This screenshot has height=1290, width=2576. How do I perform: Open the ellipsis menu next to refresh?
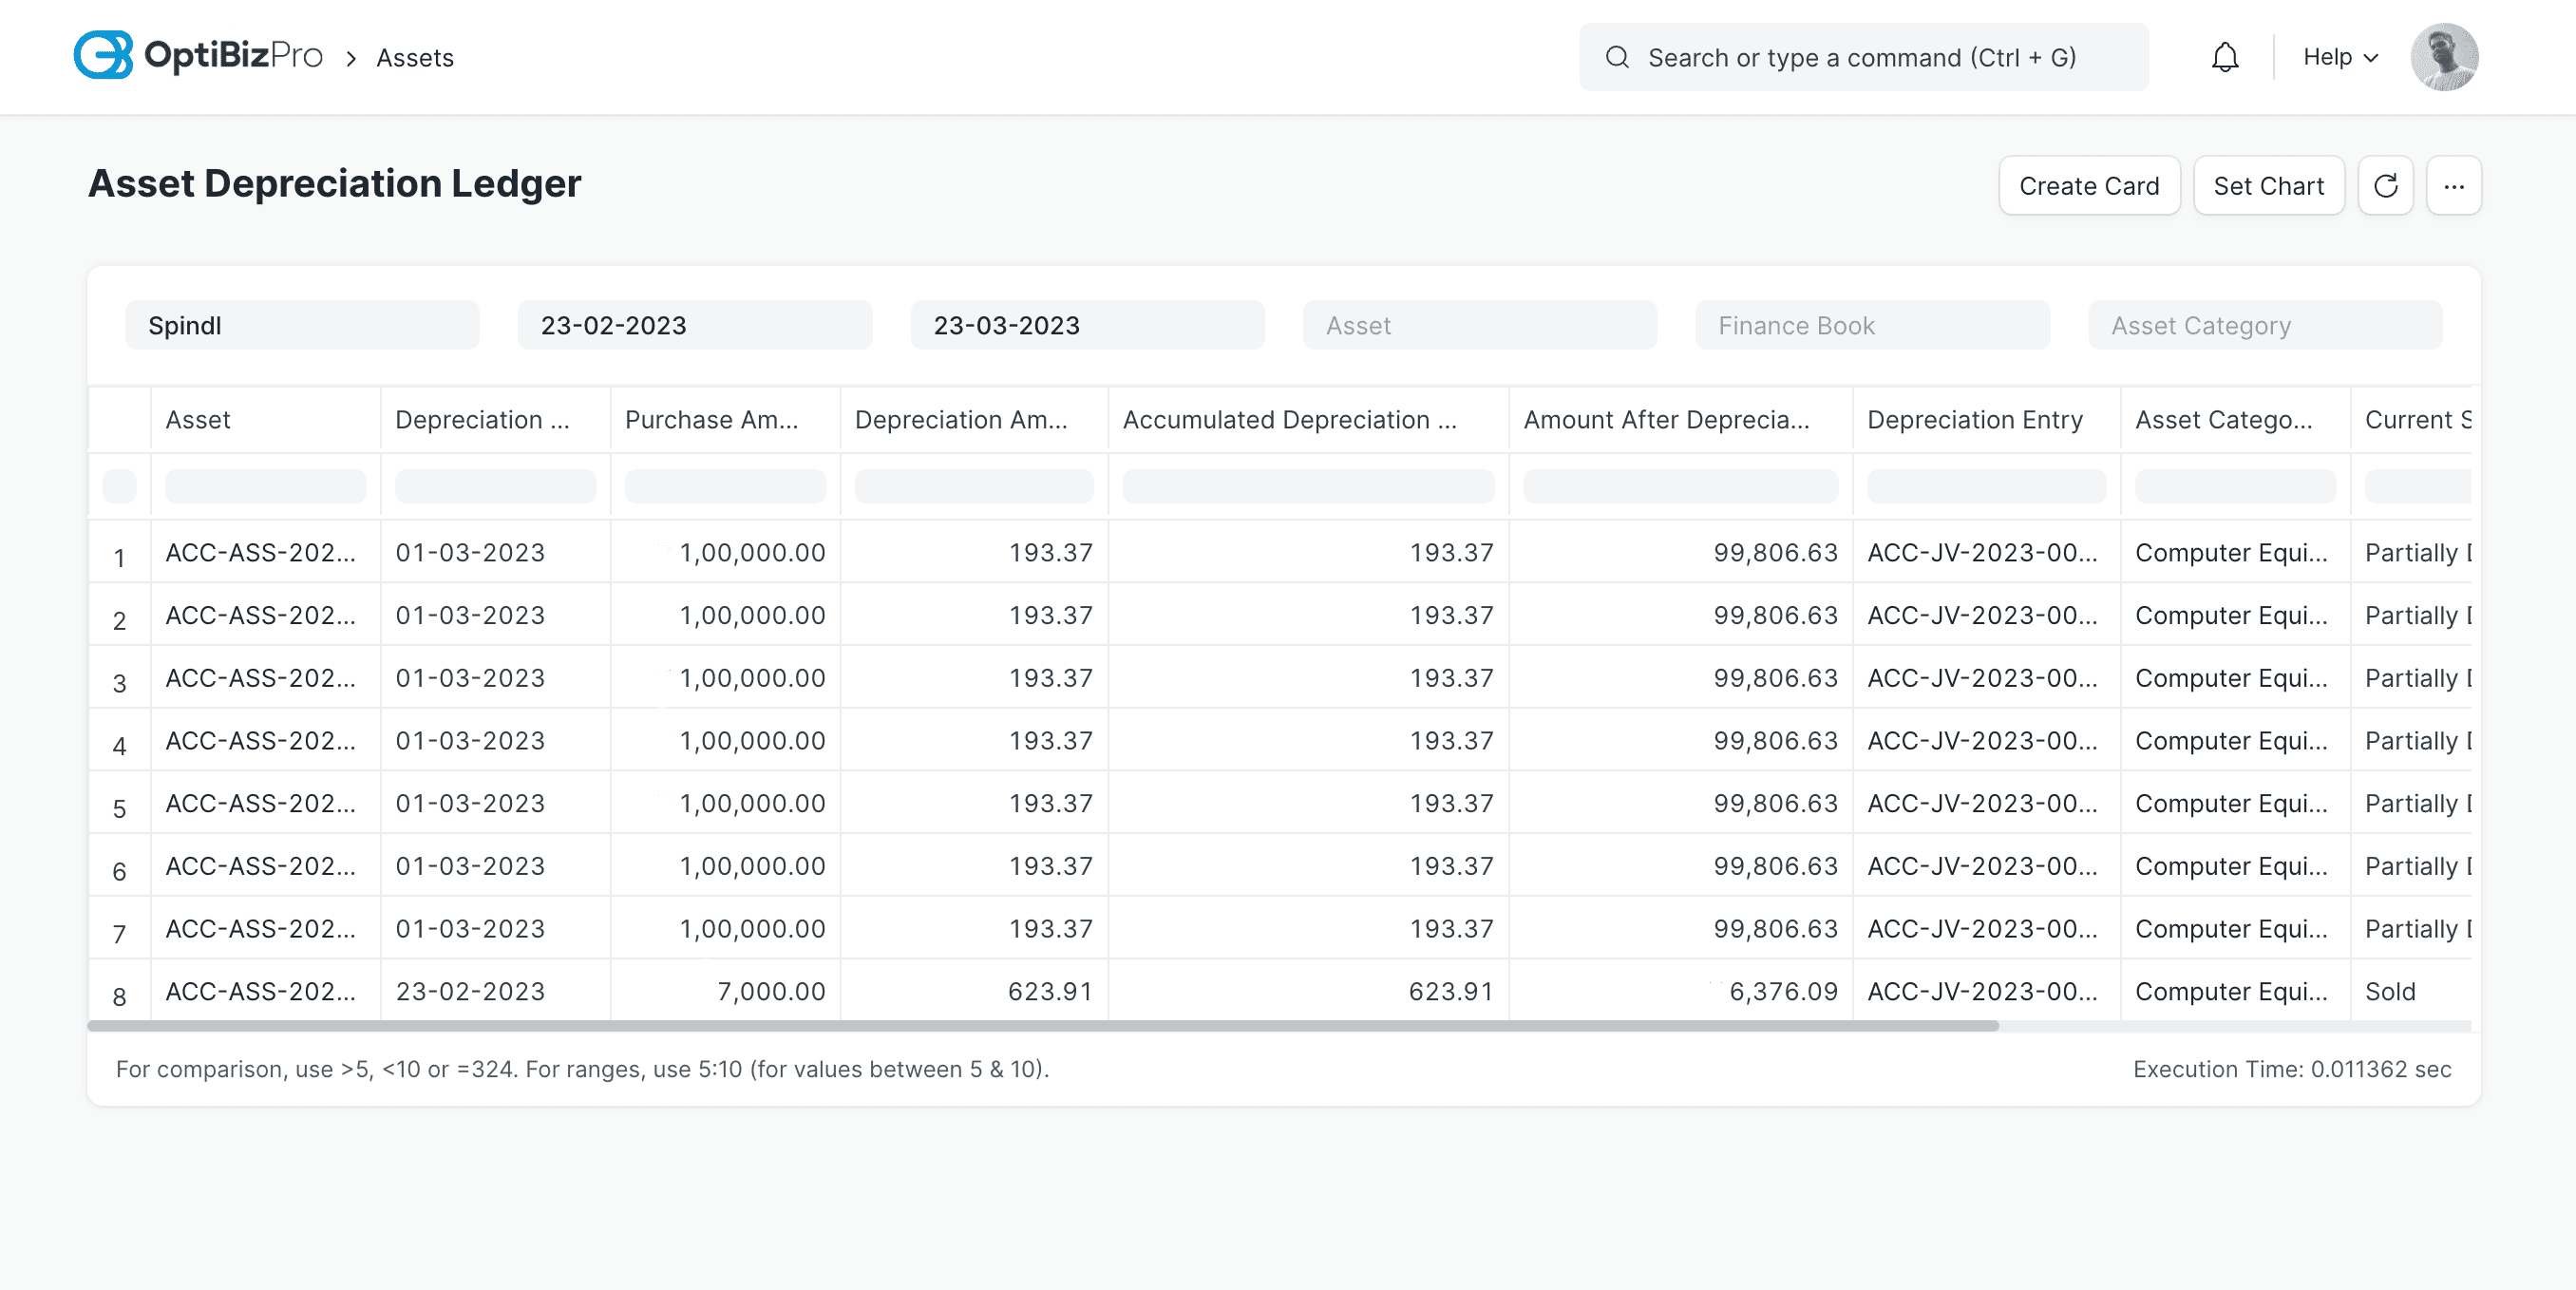coord(2455,185)
